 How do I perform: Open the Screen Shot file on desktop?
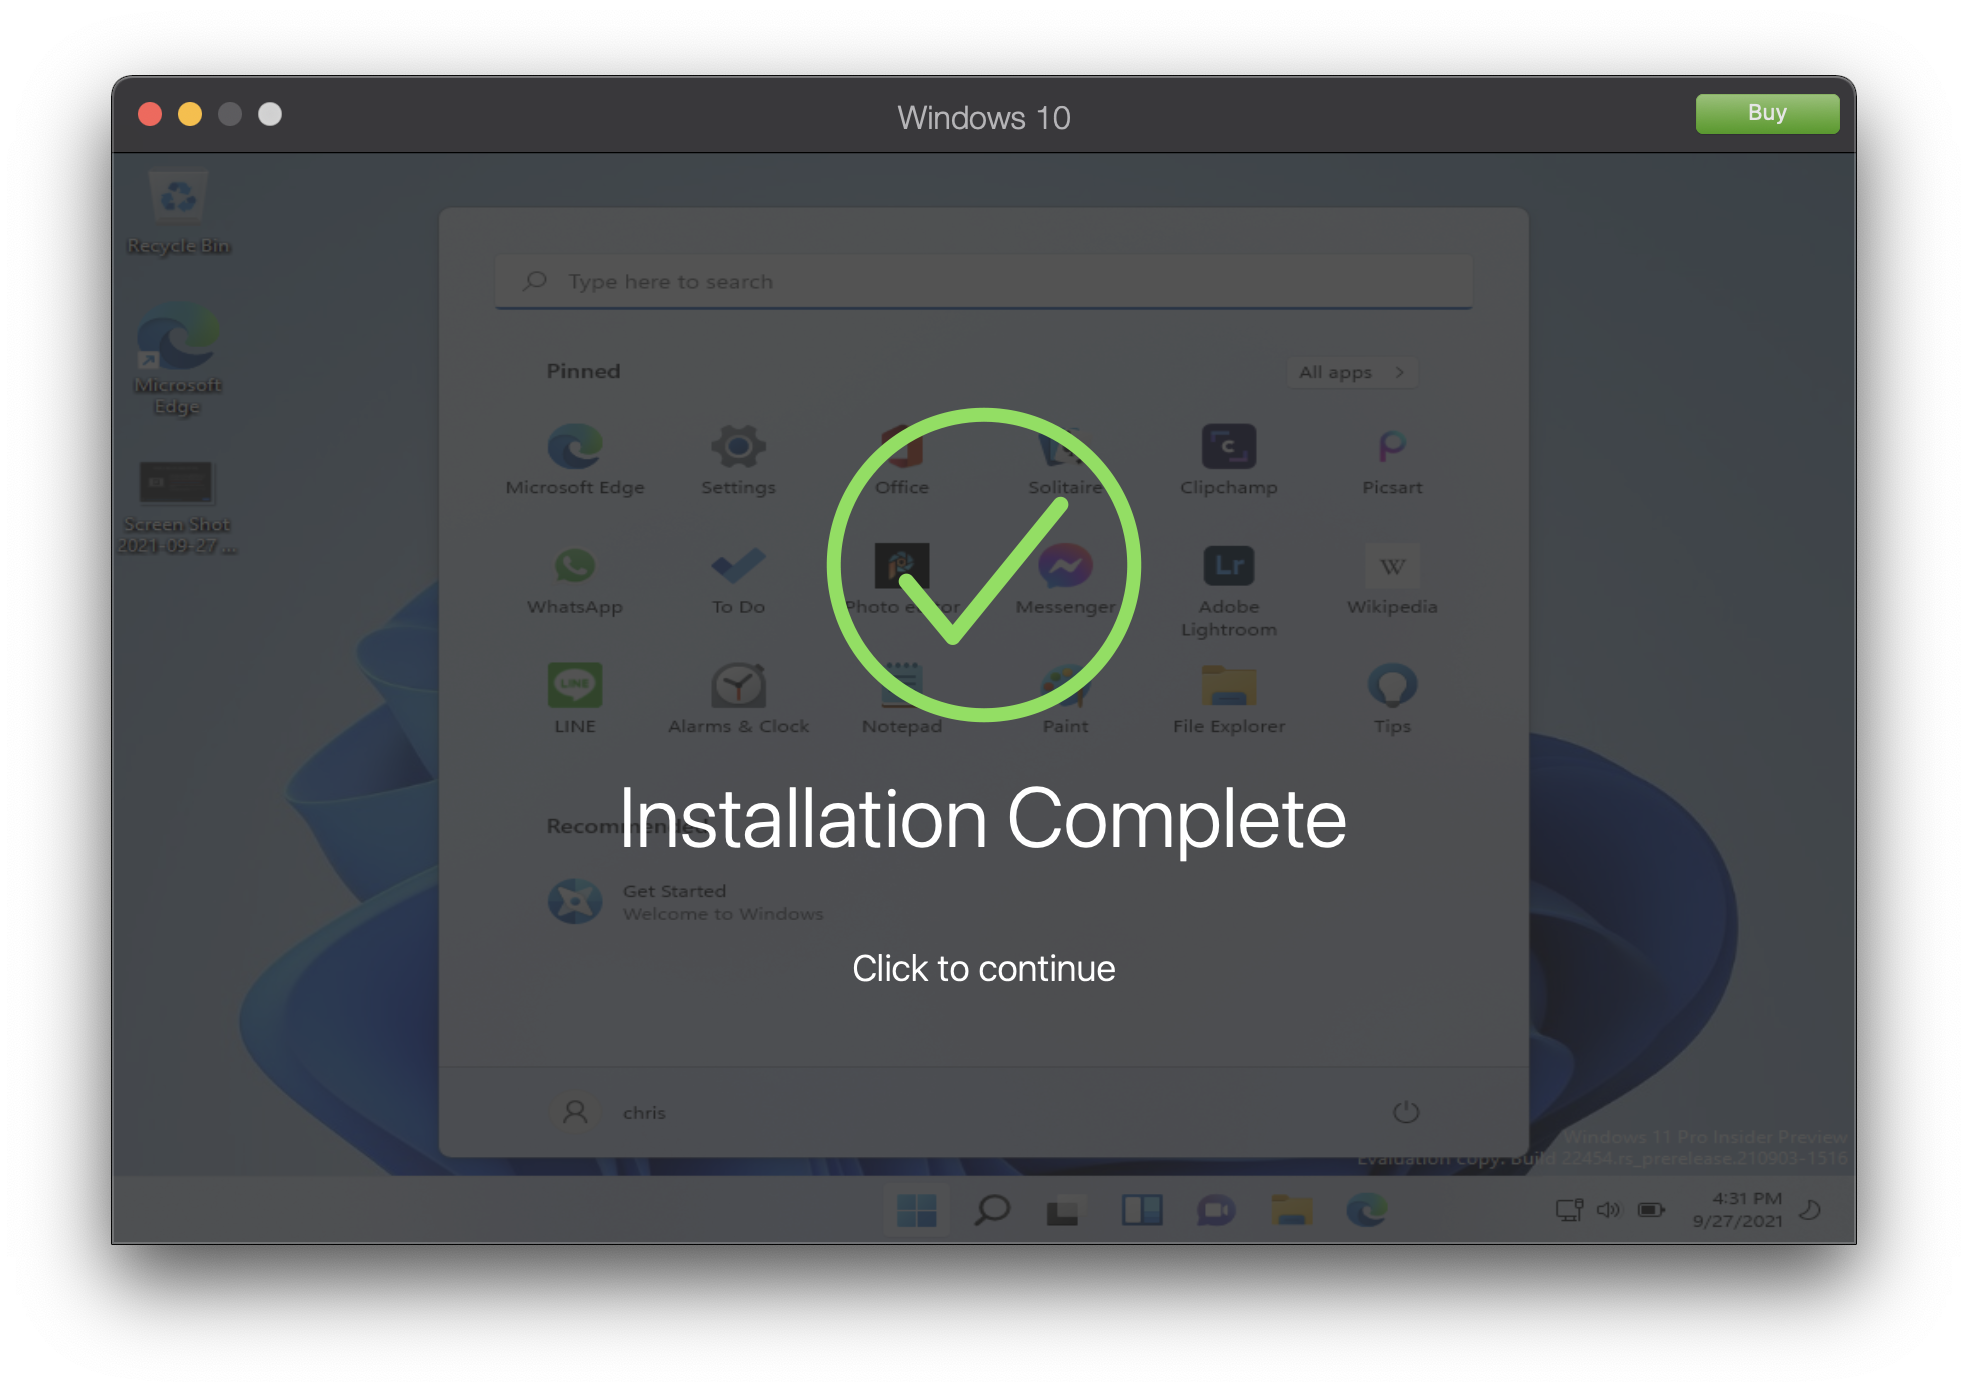click(177, 507)
